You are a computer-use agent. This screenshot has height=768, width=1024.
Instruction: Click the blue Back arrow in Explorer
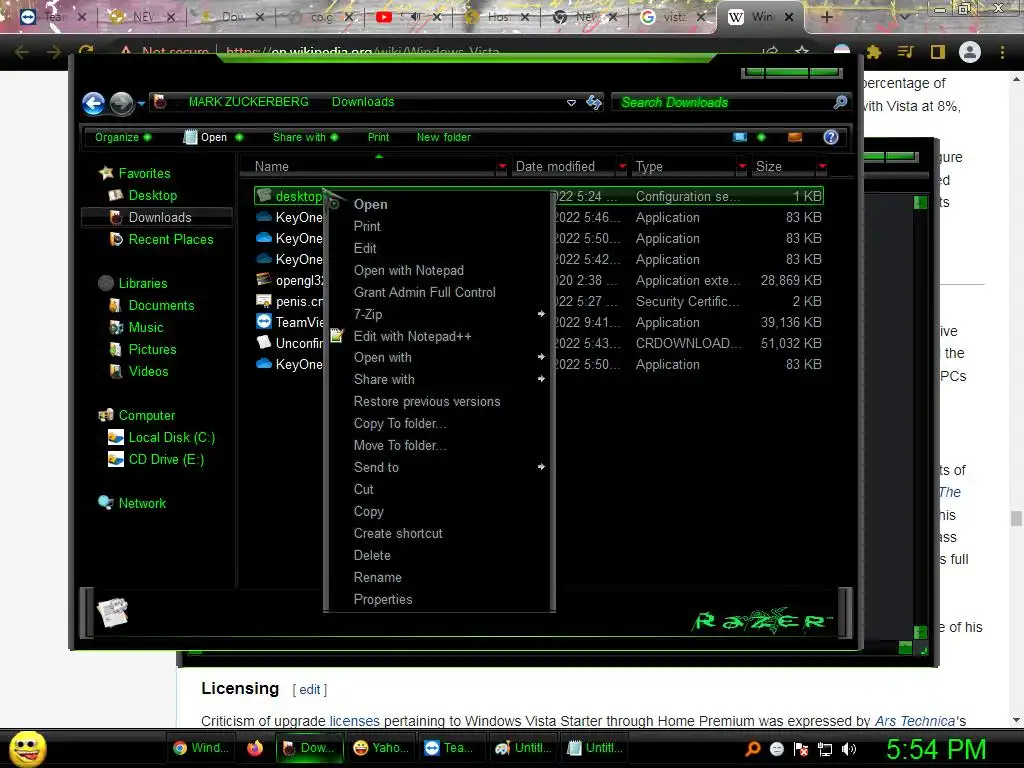coord(93,103)
